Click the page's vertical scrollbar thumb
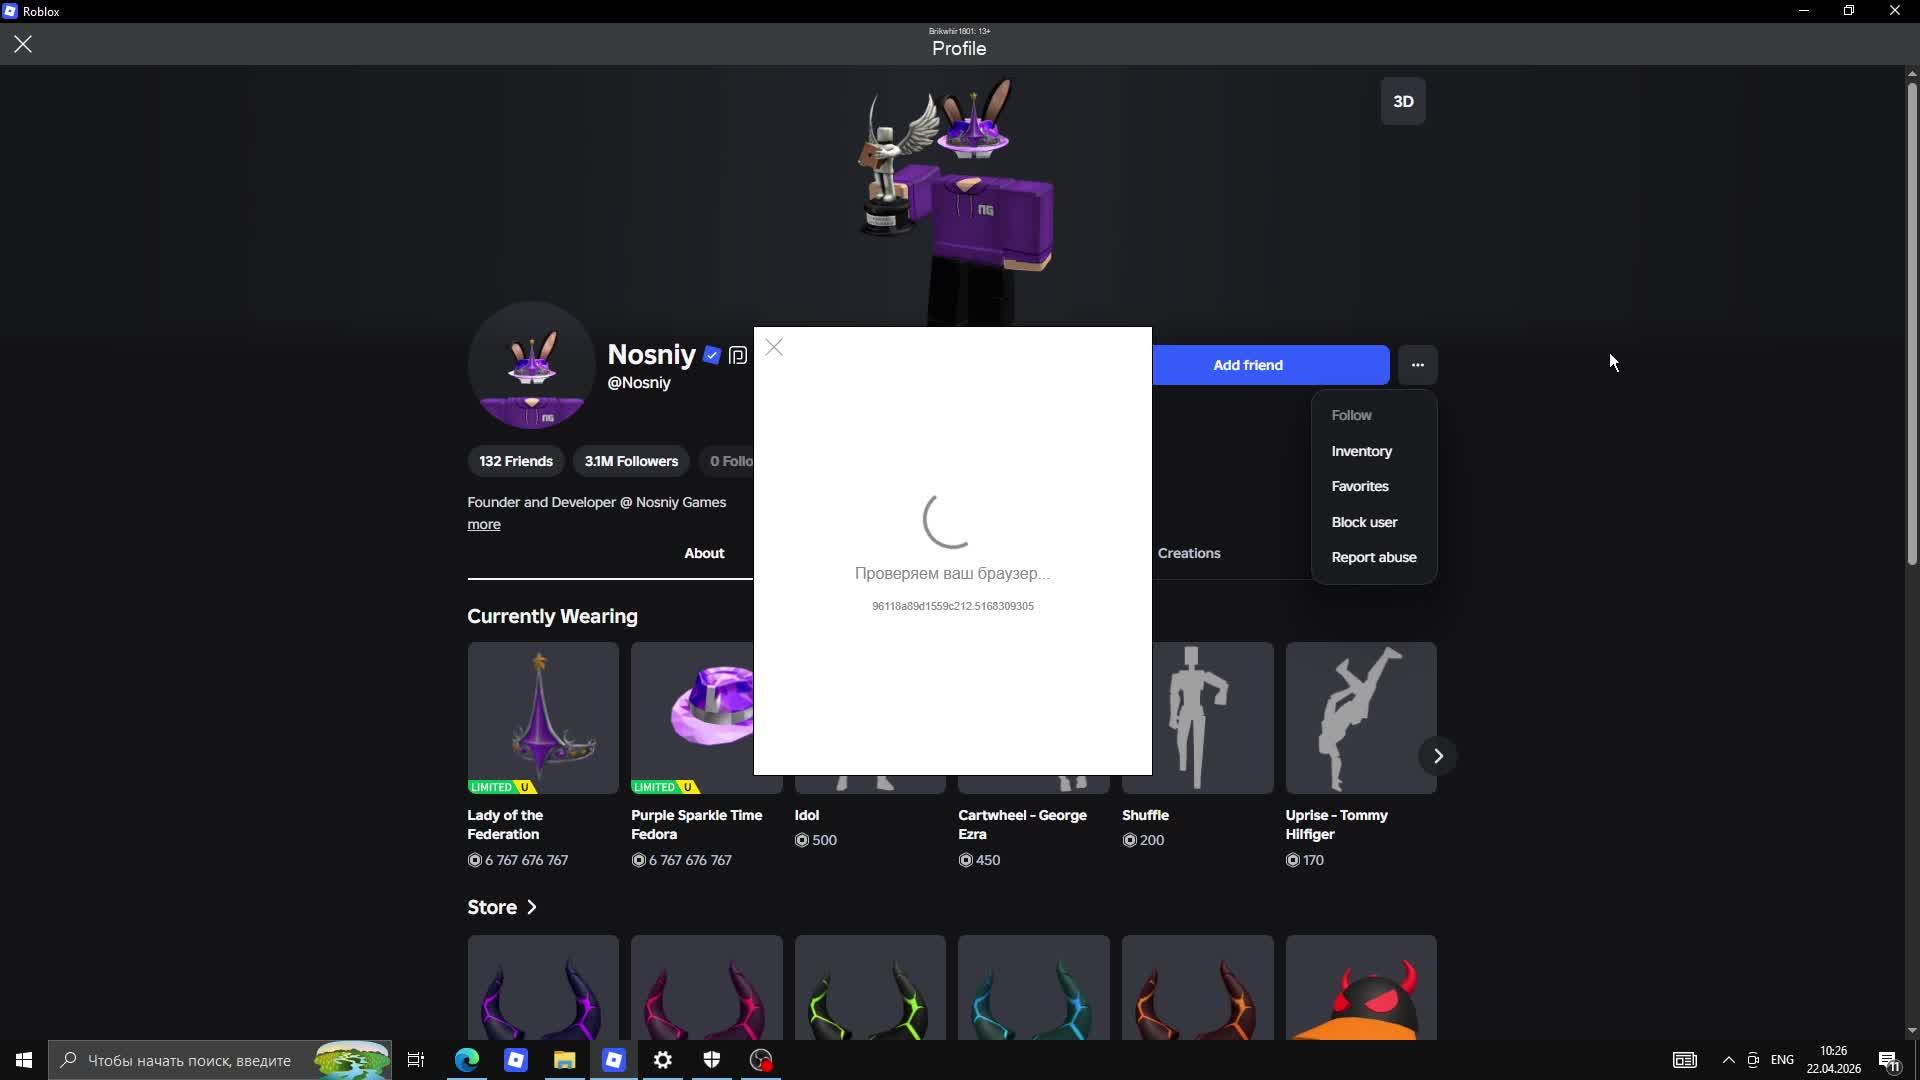 click(x=1911, y=320)
